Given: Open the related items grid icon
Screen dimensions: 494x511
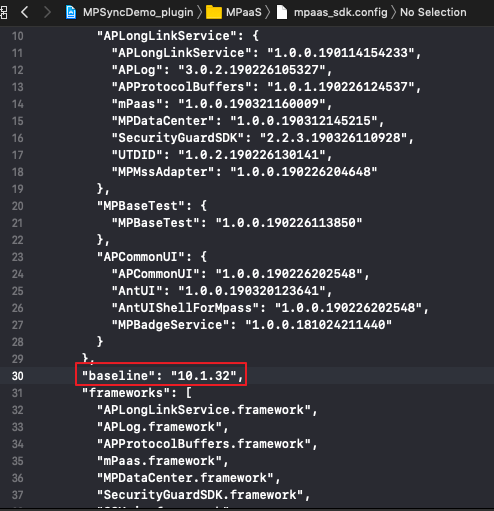Looking at the screenshot, I should coord(3,12).
